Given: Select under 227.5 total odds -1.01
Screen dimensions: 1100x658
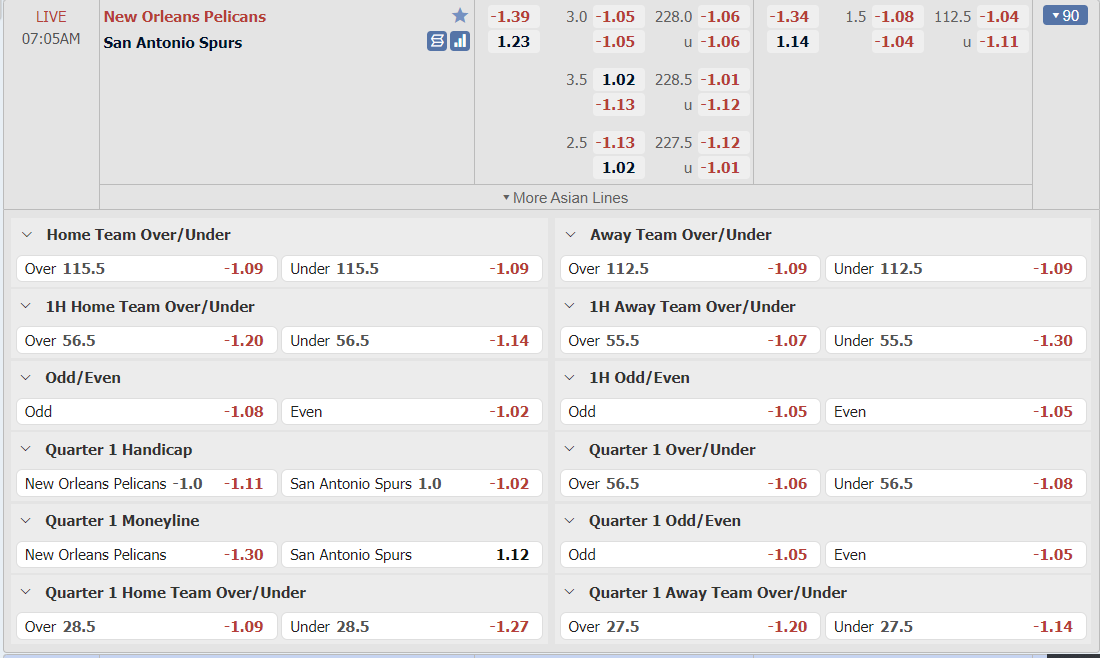Looking at the screenshot, I should [x=723, y=168].
